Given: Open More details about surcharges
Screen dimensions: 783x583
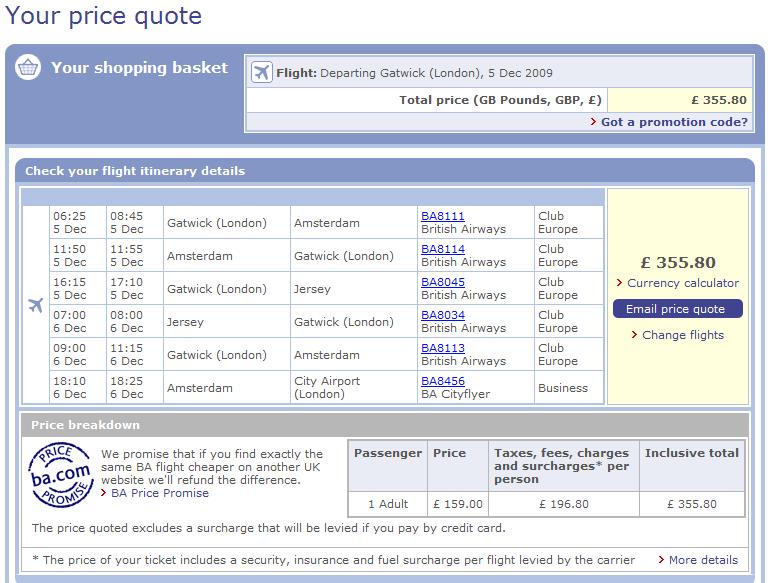Looking at the screenshot, I should click(703, 560).
